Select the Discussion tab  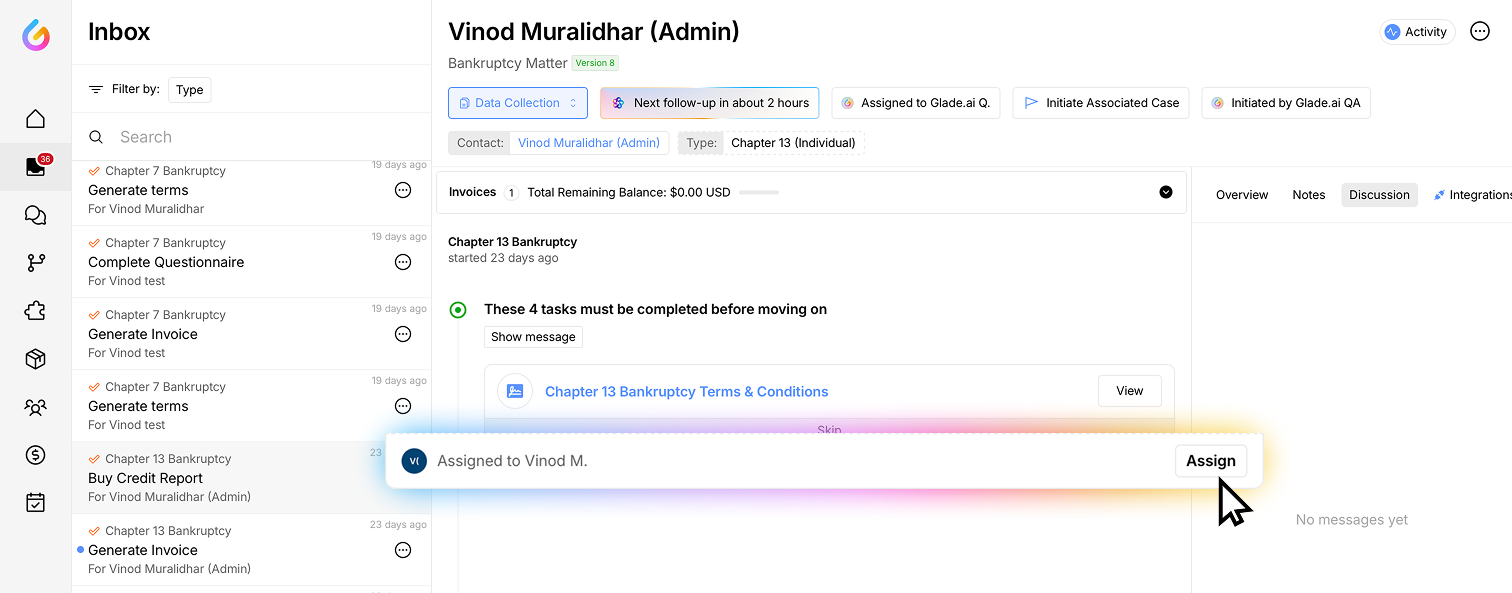tap(1379, 195)
